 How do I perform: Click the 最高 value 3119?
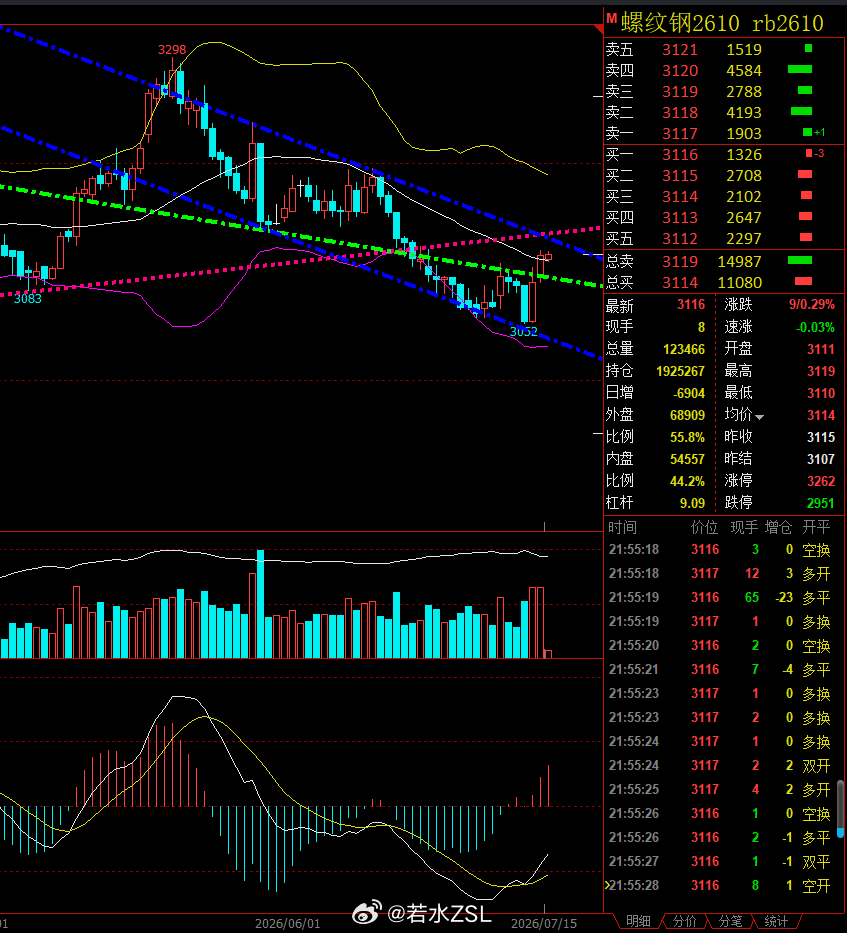click(821, 371)
